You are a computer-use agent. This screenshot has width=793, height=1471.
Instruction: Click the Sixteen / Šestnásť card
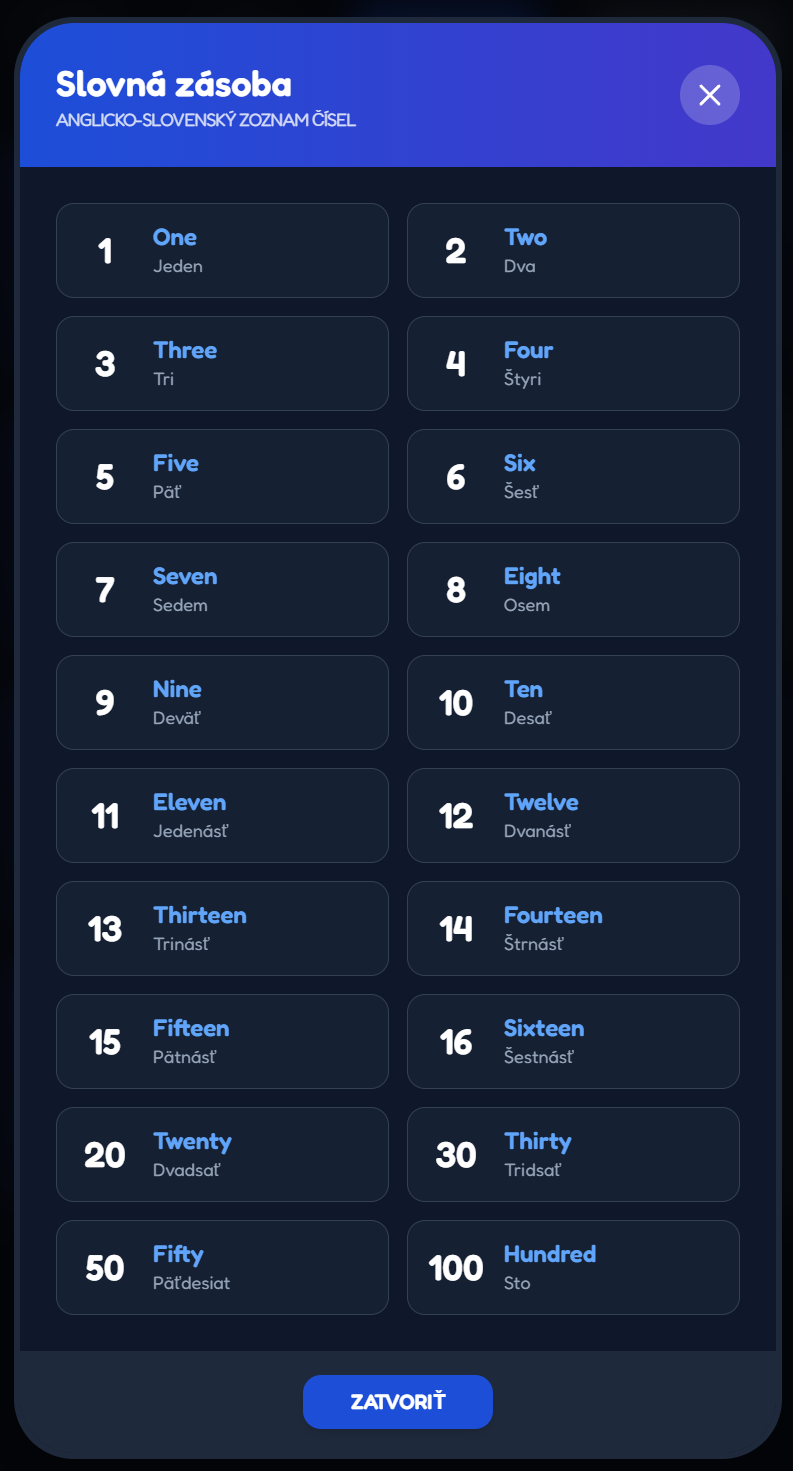click(x=573, y=1042)
